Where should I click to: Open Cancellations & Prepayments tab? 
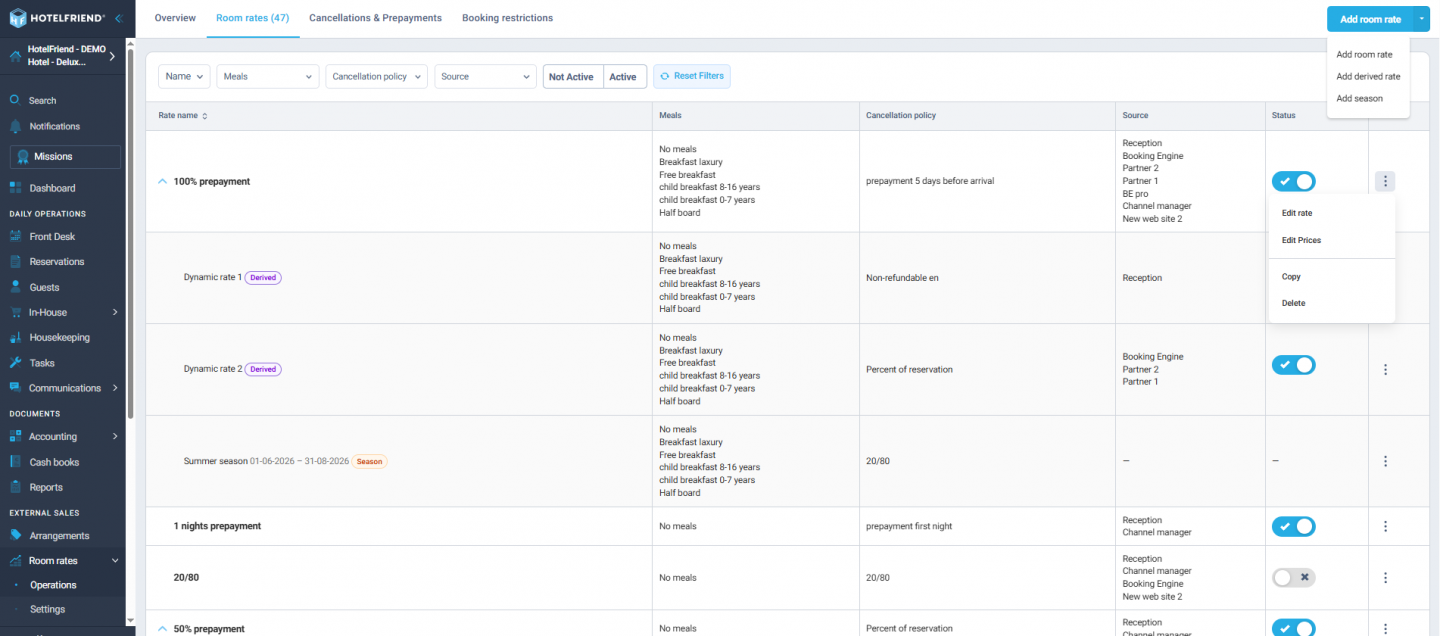(x=375, y=18)
